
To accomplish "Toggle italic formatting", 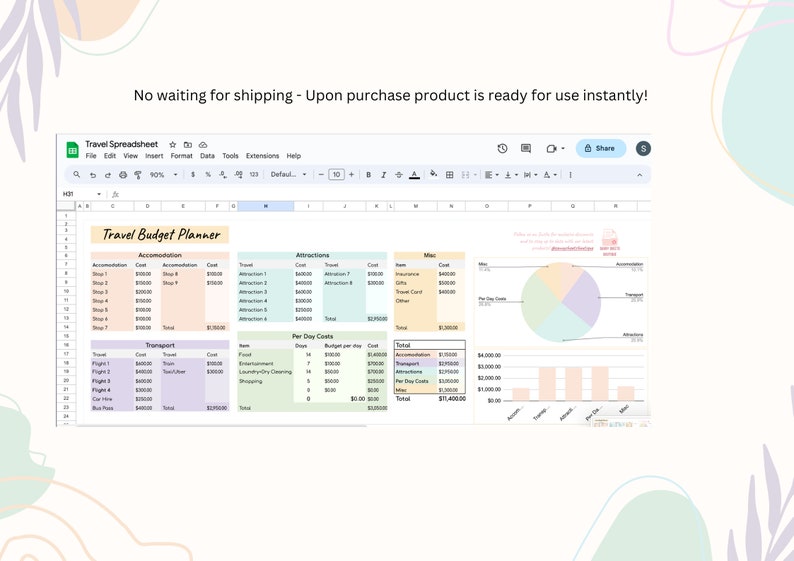I will coord(383,175).
